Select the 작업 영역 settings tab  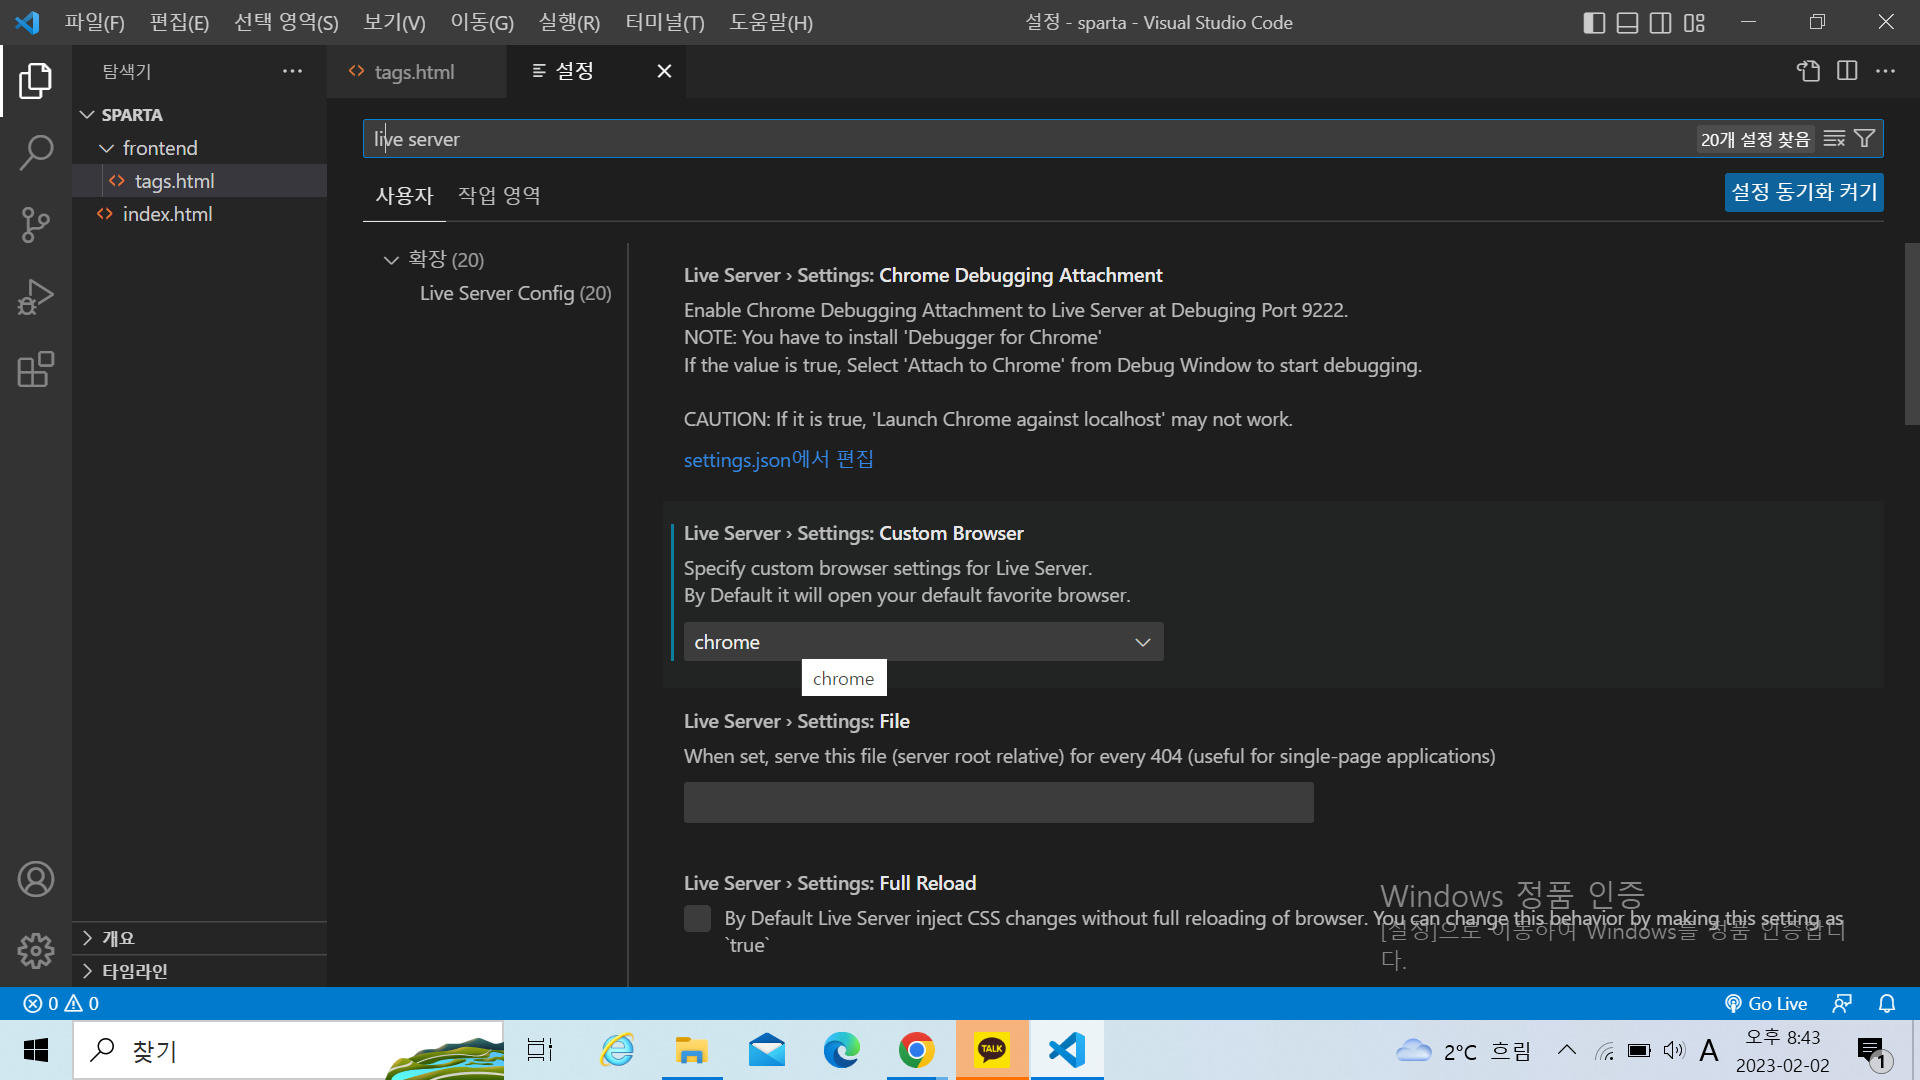499,196
